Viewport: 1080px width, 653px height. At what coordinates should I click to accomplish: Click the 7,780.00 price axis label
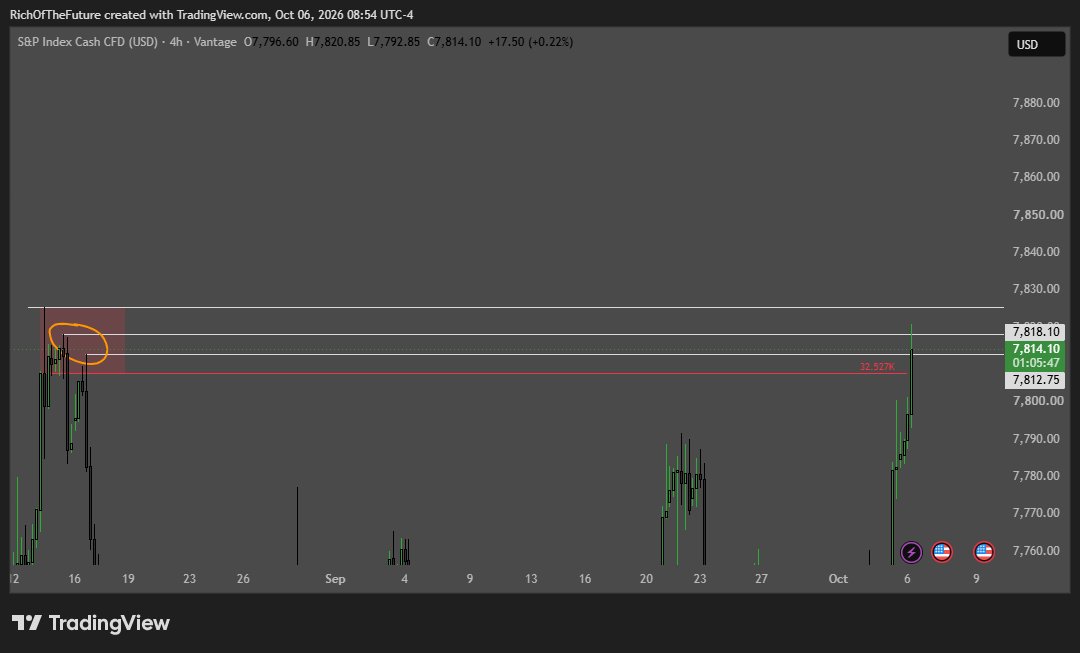1036,476
